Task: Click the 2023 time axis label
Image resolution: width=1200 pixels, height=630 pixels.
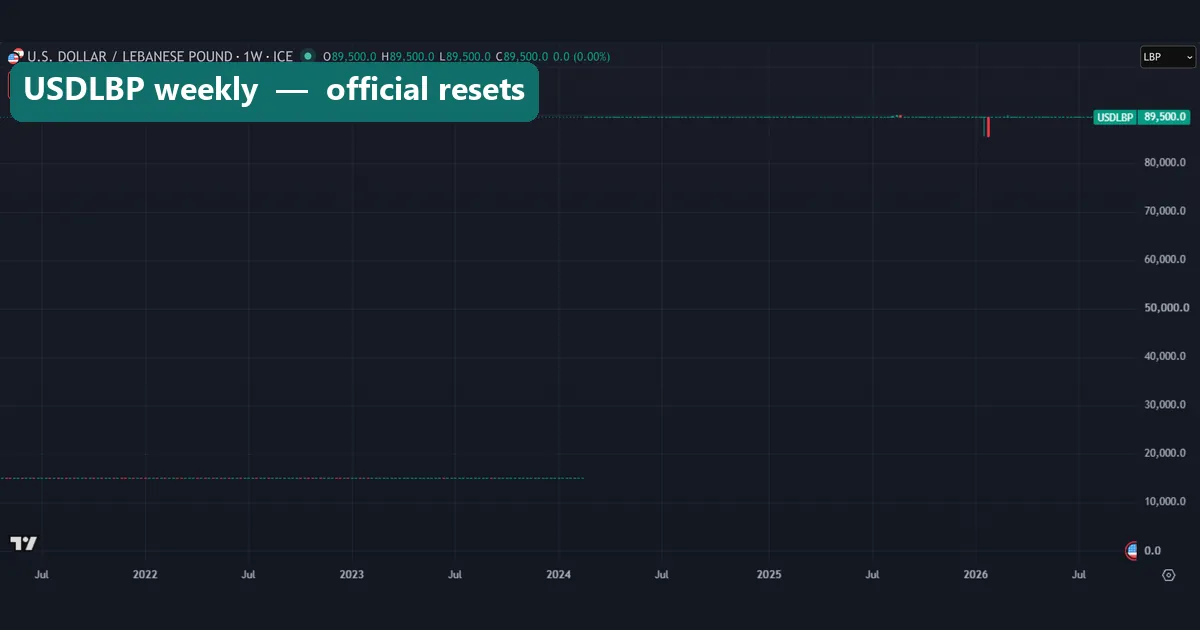Action: [352, 575]
